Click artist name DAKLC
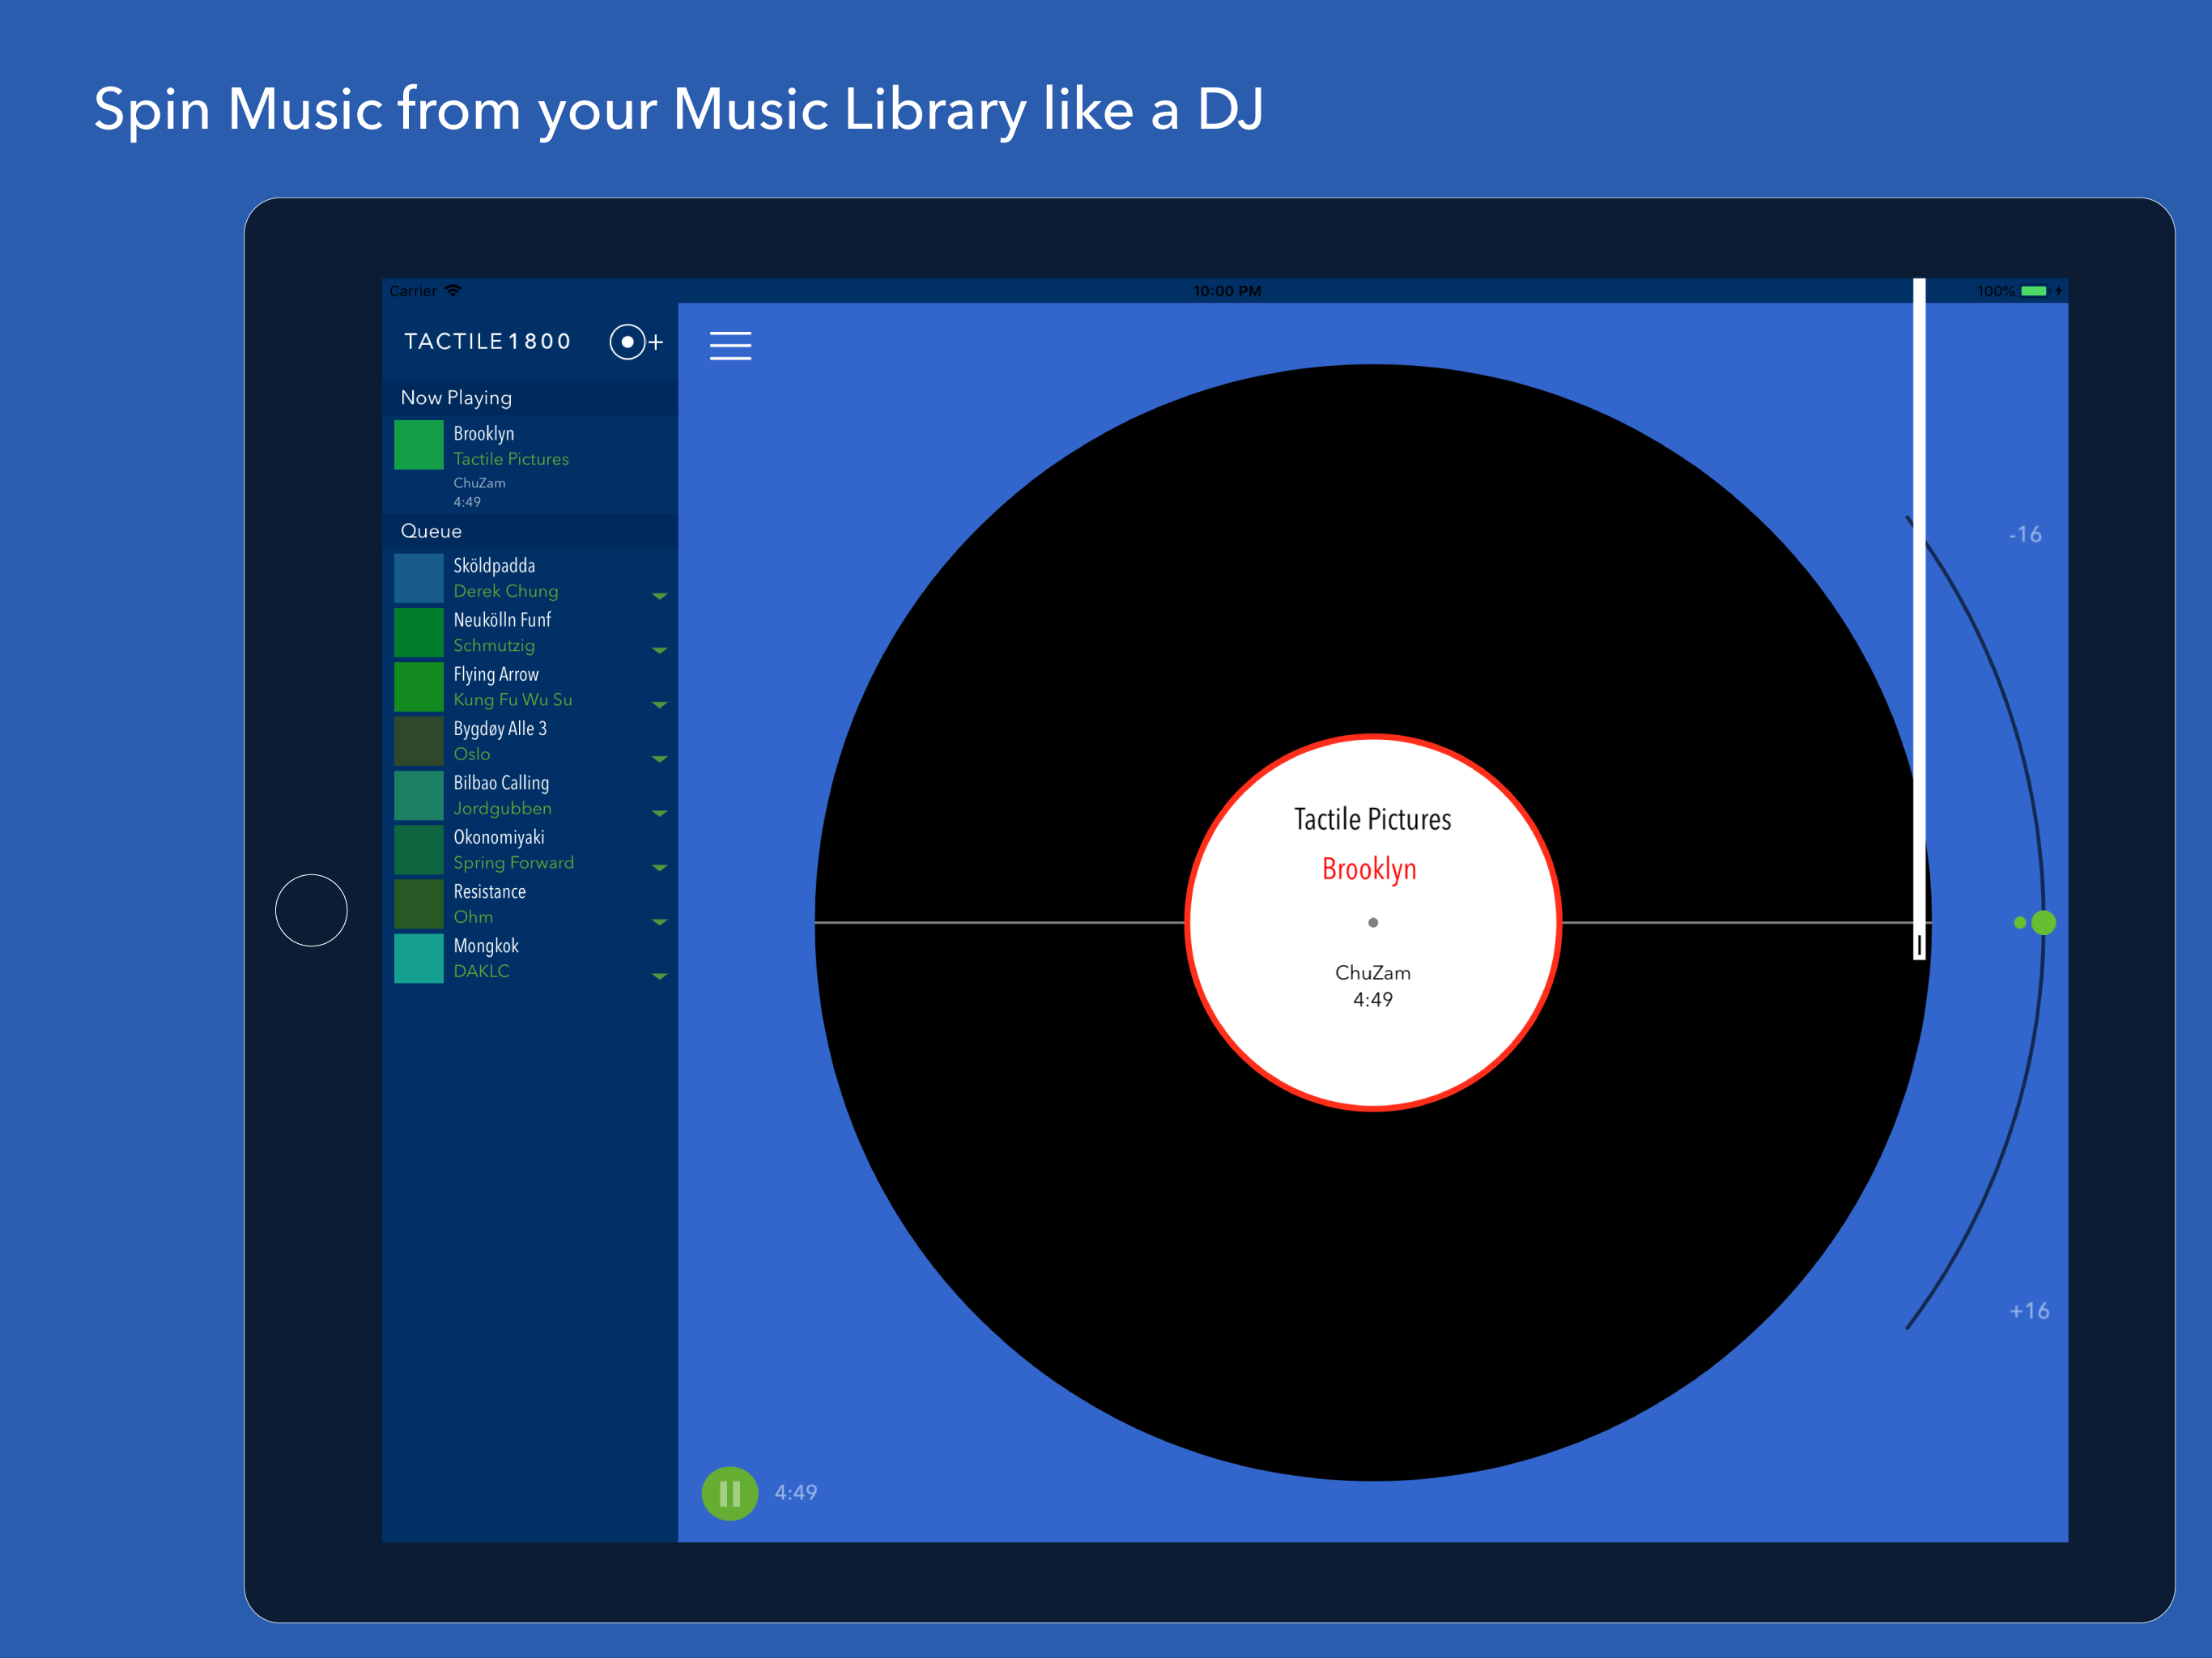The width and height of the screenshot is (2212, 1658). coord(481,971)
